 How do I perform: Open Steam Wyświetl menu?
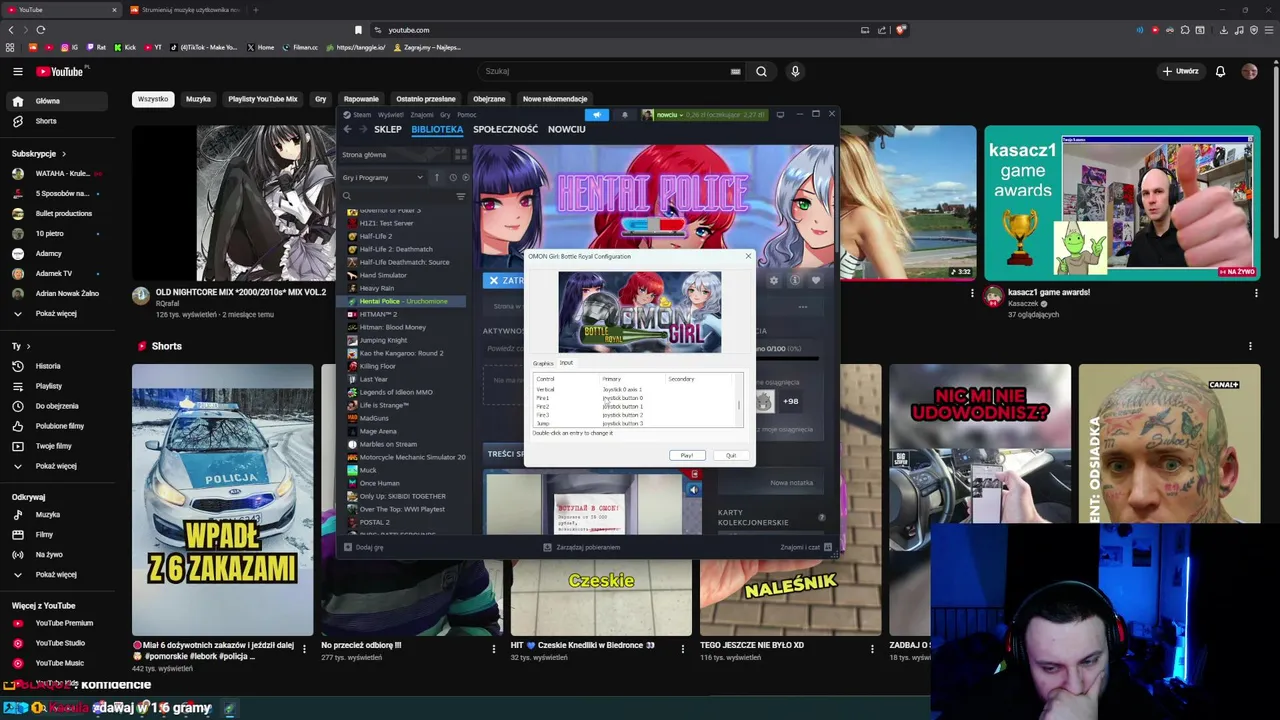tap(390, 115)
